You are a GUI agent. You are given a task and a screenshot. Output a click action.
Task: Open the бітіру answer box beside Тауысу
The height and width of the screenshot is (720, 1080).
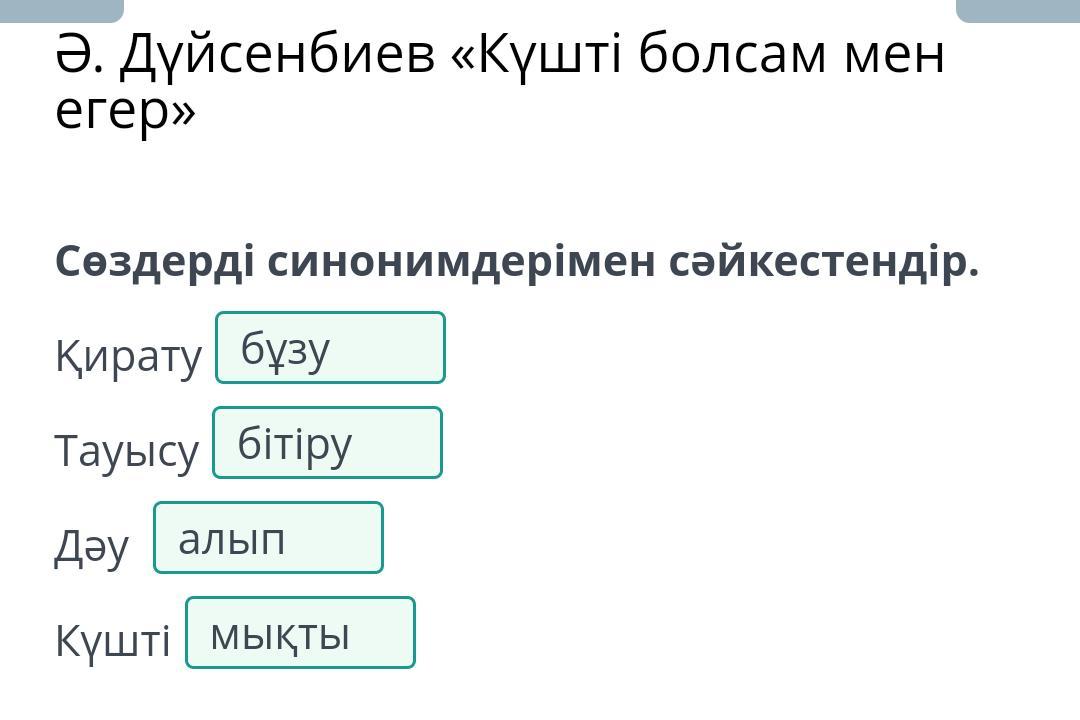(327, 443)
